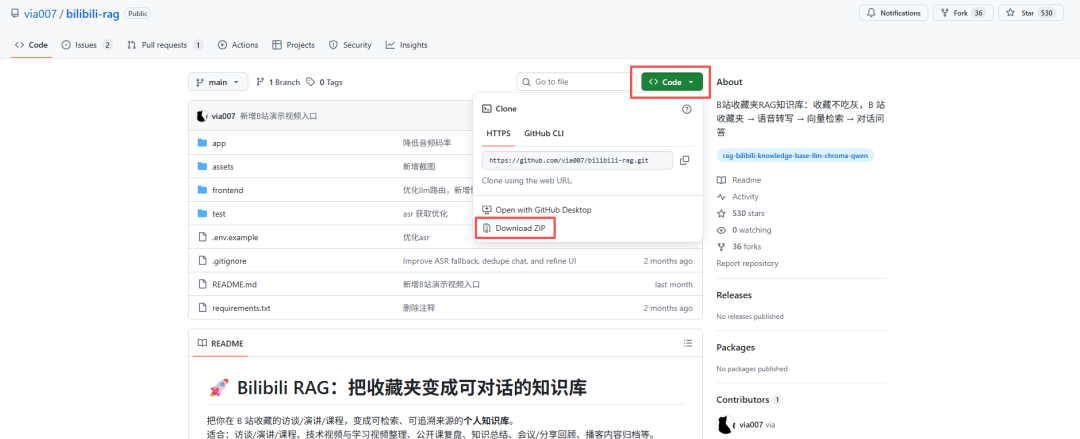The width and height of the screenshot is (1080, 439).
Task: Open the Activity link in About
Action: point(738,197)
